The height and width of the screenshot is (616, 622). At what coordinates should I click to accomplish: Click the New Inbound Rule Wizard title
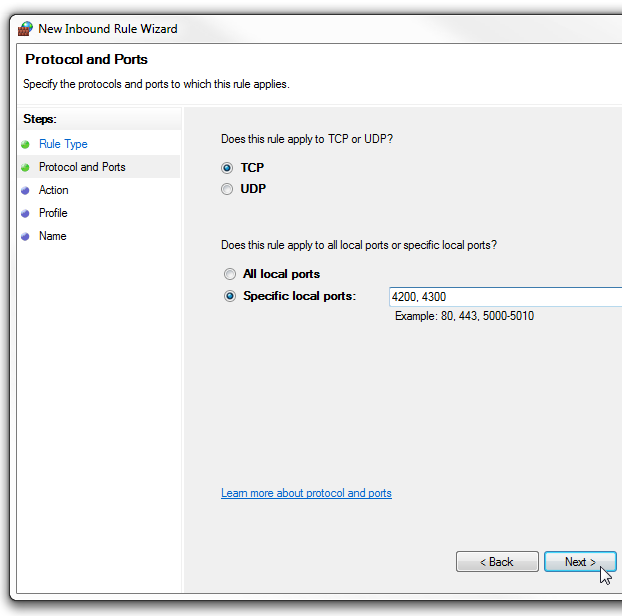click(108, 29)
